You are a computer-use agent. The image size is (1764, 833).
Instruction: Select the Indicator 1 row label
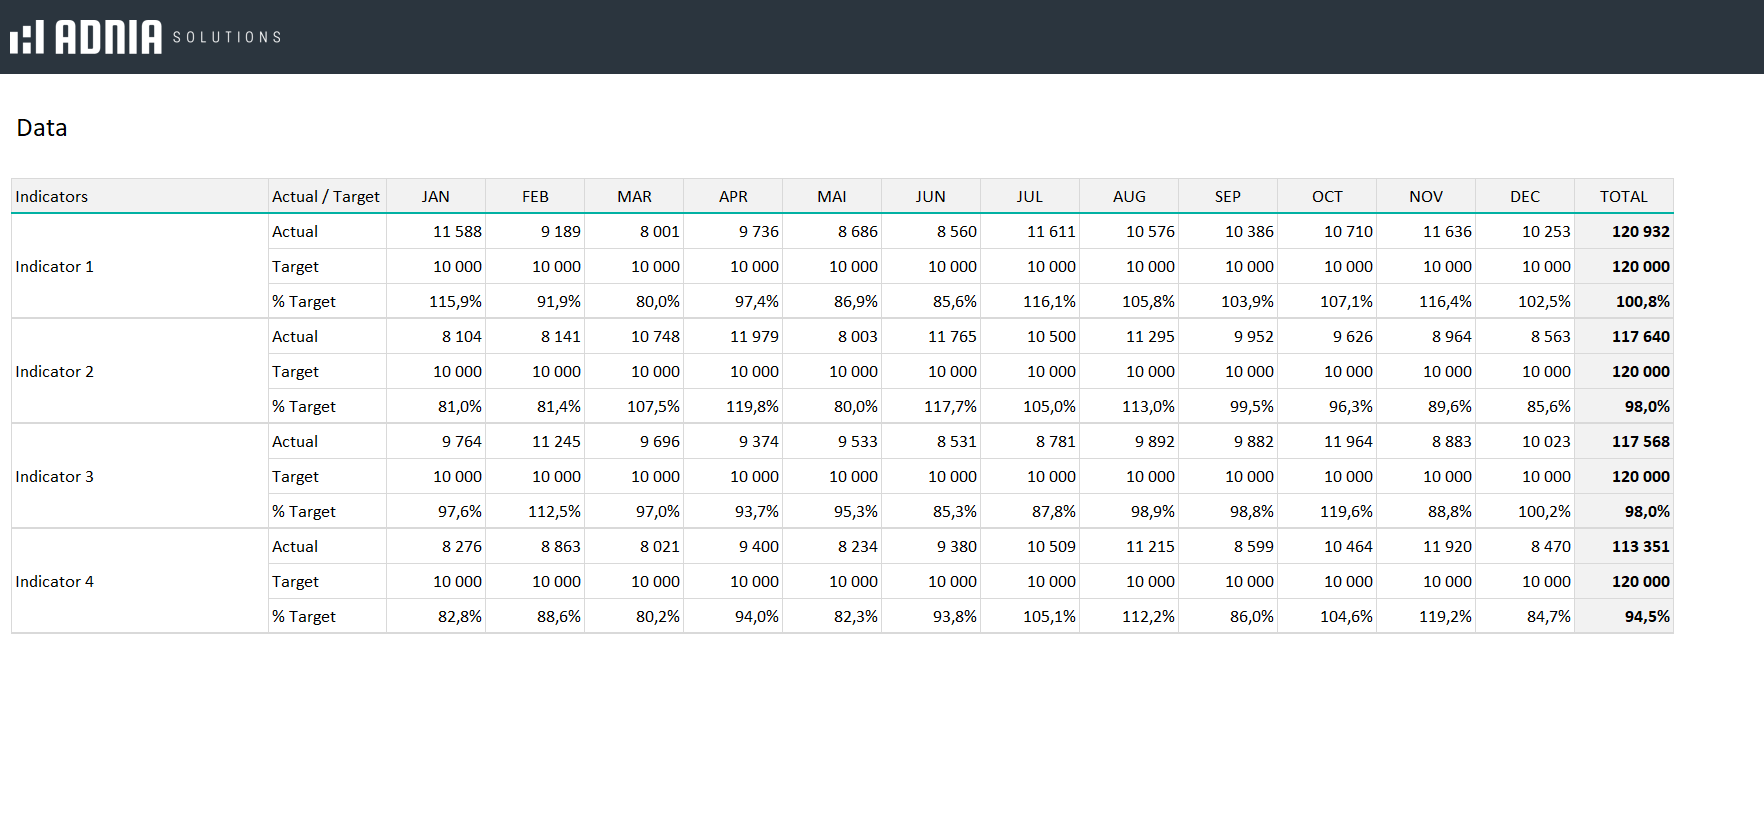(55, 267)
